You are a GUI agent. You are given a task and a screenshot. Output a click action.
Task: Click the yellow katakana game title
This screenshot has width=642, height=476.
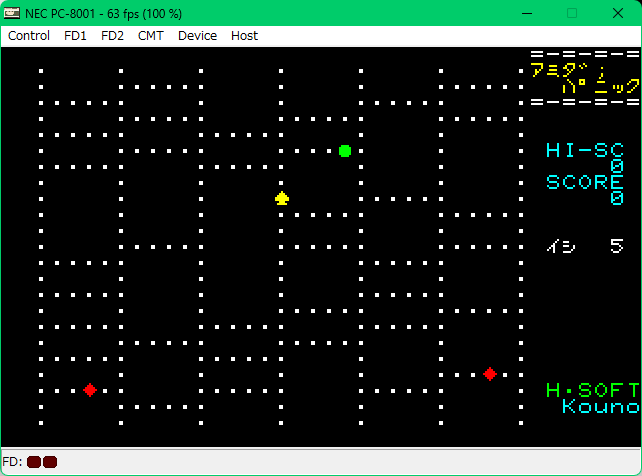coord(585,78)
